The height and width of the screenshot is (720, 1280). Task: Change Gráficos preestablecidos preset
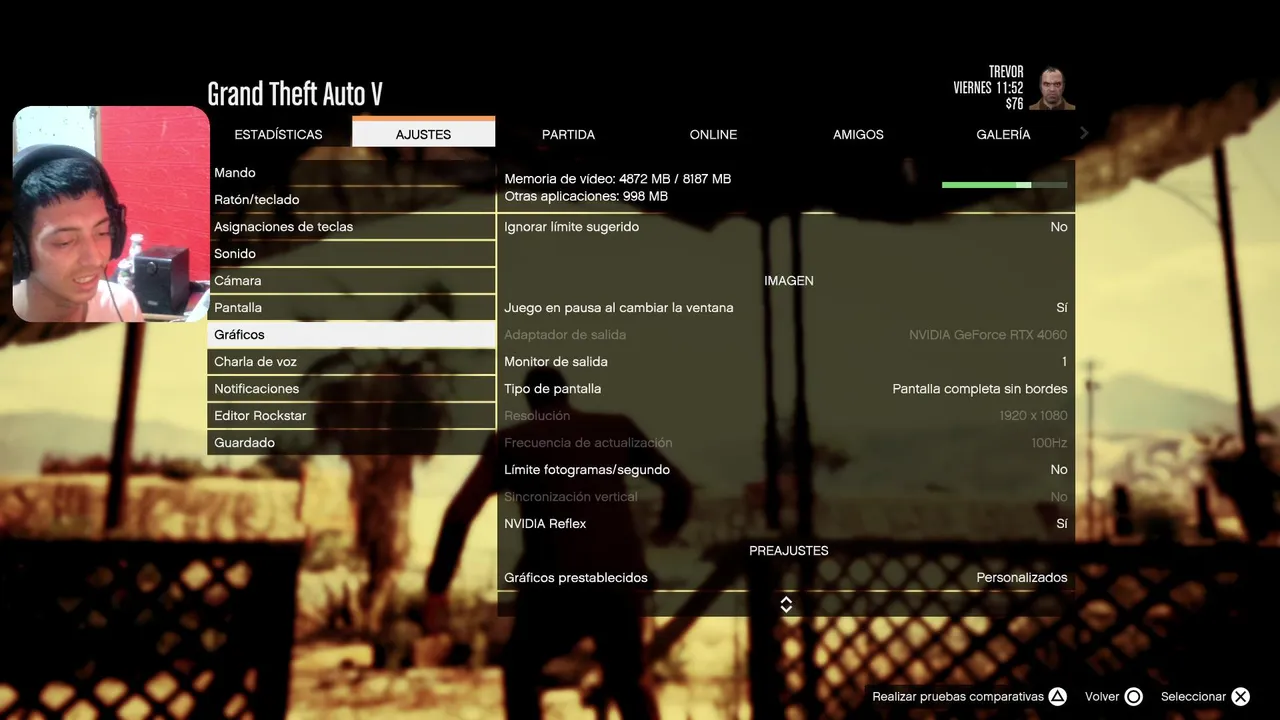[786, 578]
